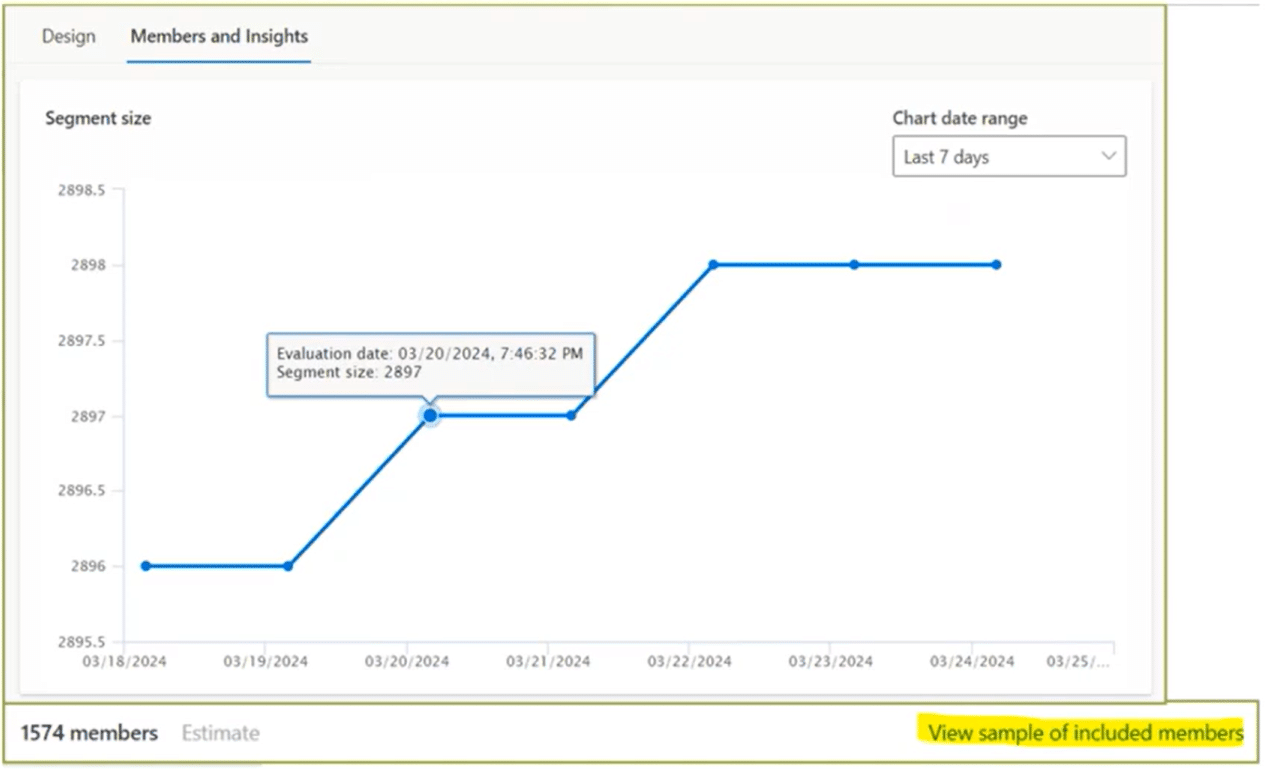This screenshot has height=769, width=1266.
Task: Click the 2898.5 y-axis label
Action: pyautogui.click(x=82, y=190)
